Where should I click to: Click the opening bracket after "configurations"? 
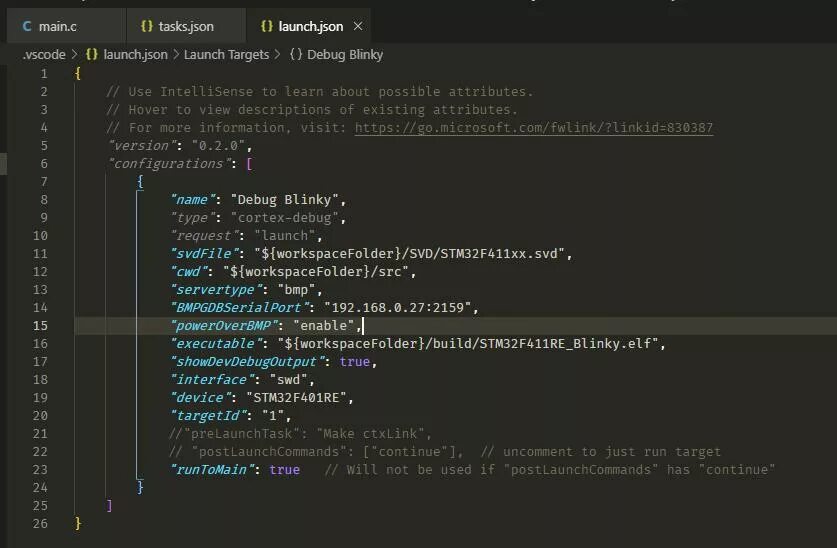[x=249, y=164]
